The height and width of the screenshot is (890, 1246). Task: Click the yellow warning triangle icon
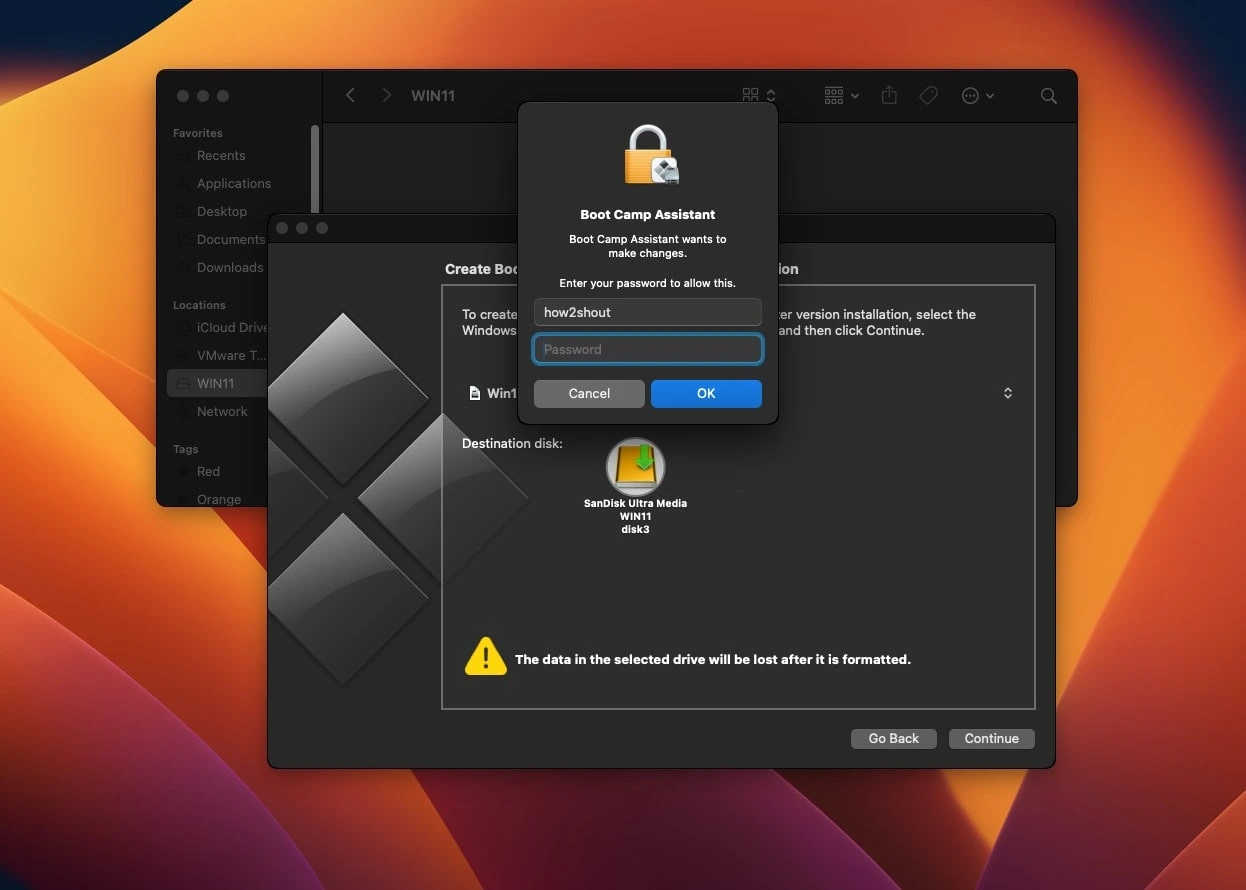(486, 657)
